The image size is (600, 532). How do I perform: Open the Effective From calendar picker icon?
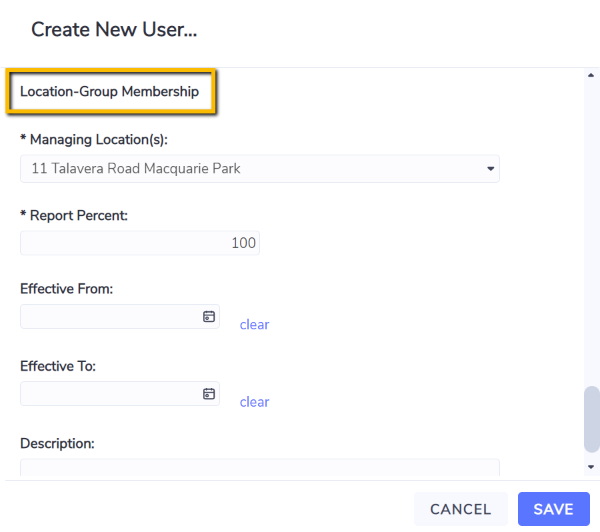[209, 317]
